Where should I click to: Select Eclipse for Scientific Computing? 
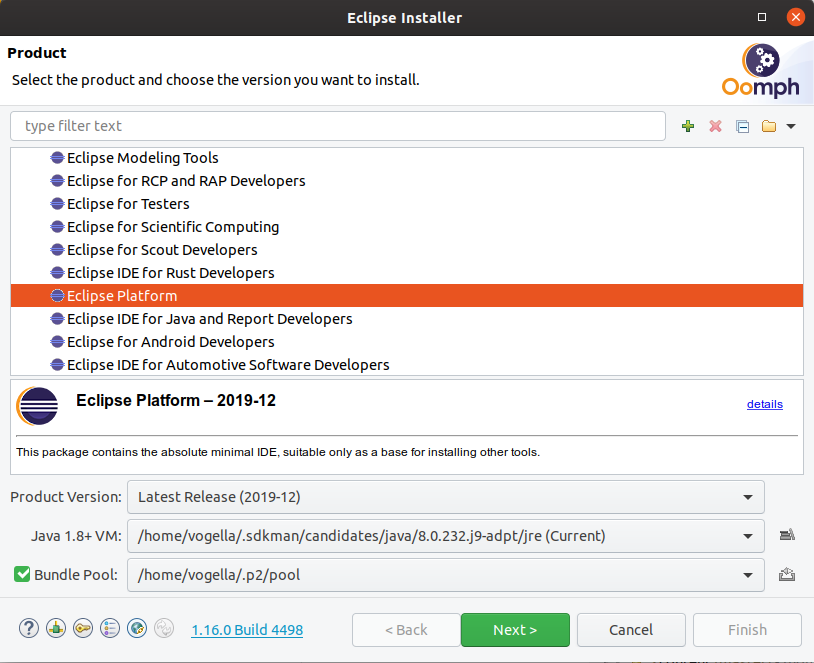click(406, 226)
